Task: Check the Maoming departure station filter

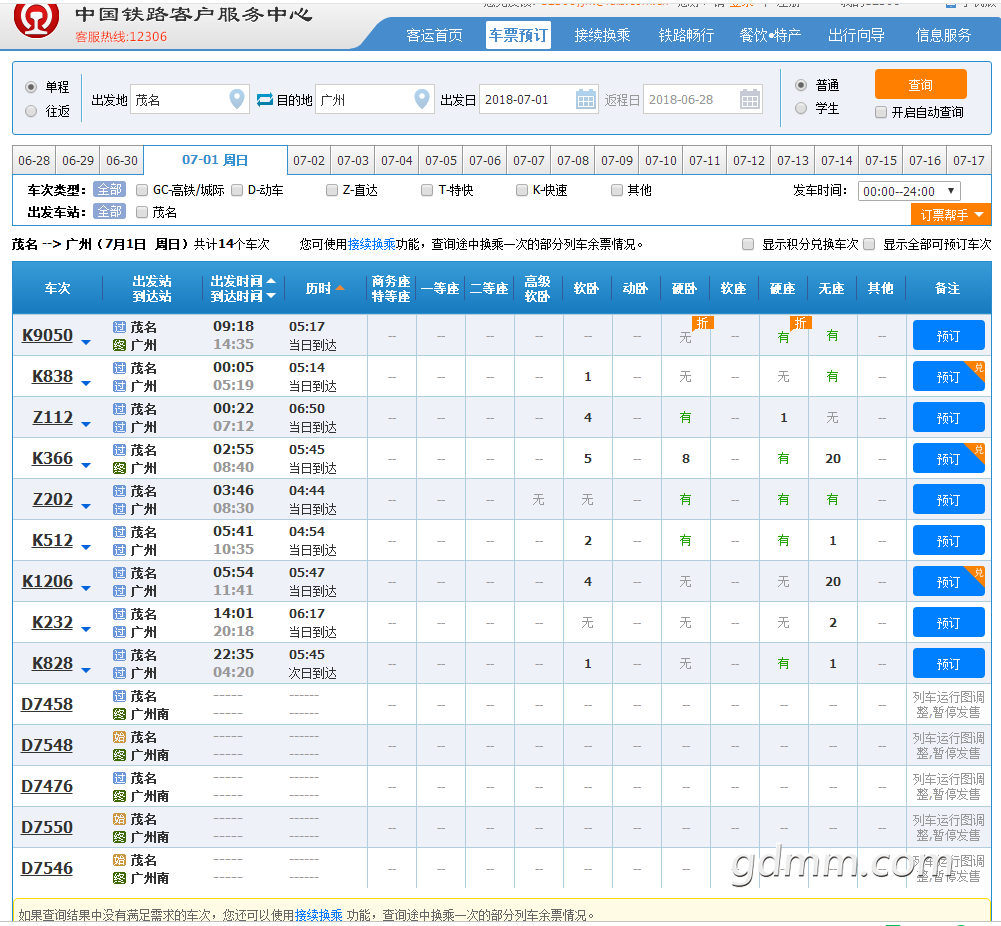Action: (x=142, y=212)
